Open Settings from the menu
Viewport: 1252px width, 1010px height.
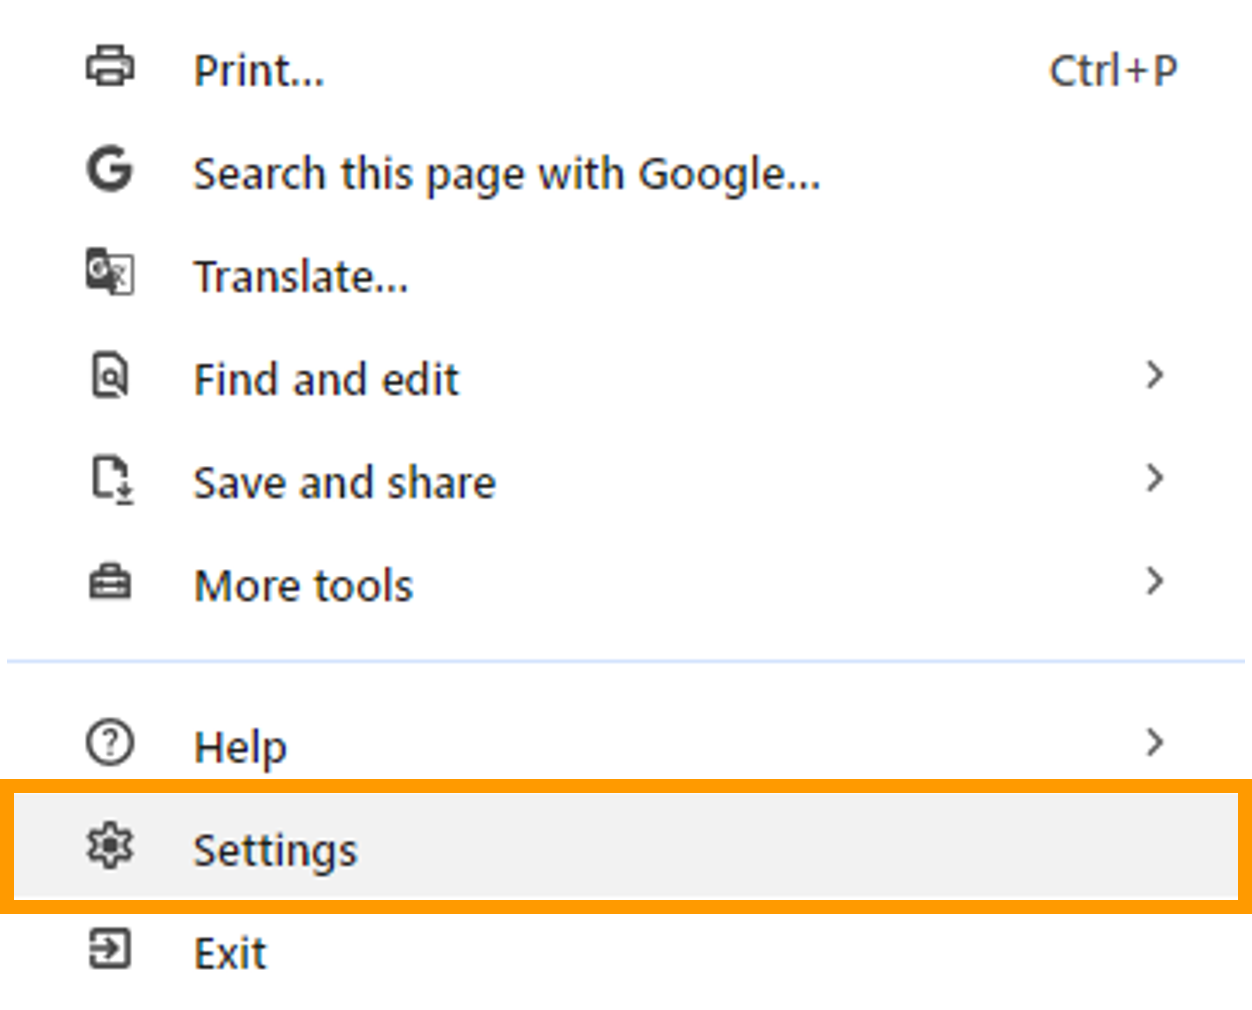pos(275,851)
